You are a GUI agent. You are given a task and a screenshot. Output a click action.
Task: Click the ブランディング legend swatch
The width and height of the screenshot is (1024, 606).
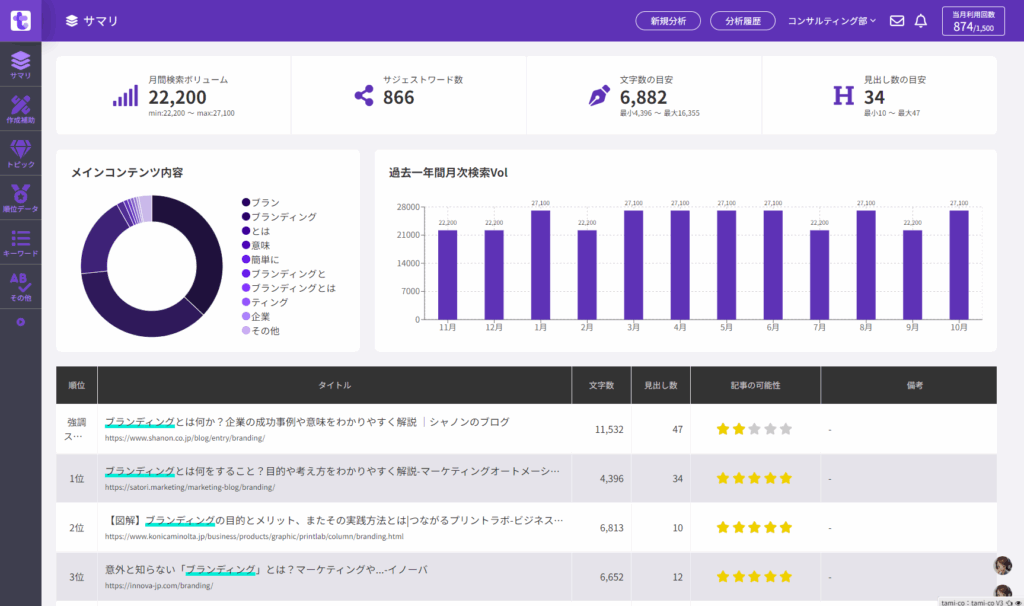pyautogui.click(x=246, y=217)
